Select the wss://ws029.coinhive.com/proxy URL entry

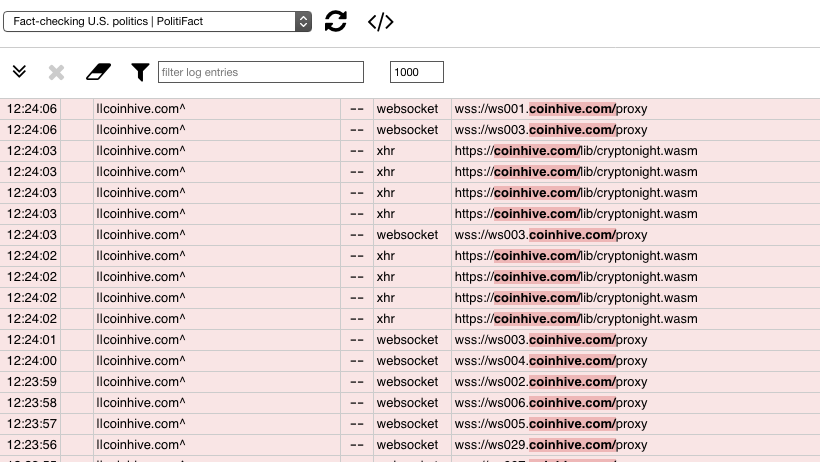tap(551, 444)
